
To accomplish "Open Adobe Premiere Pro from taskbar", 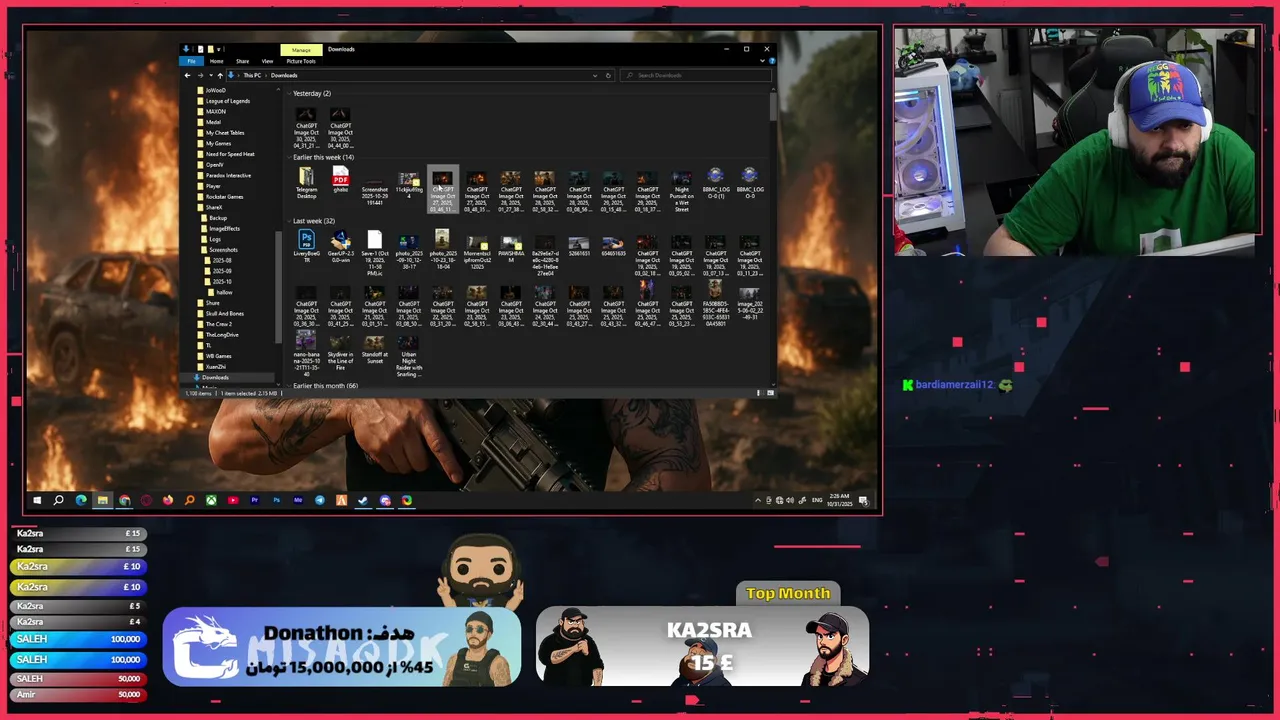I will pos(255,500).
